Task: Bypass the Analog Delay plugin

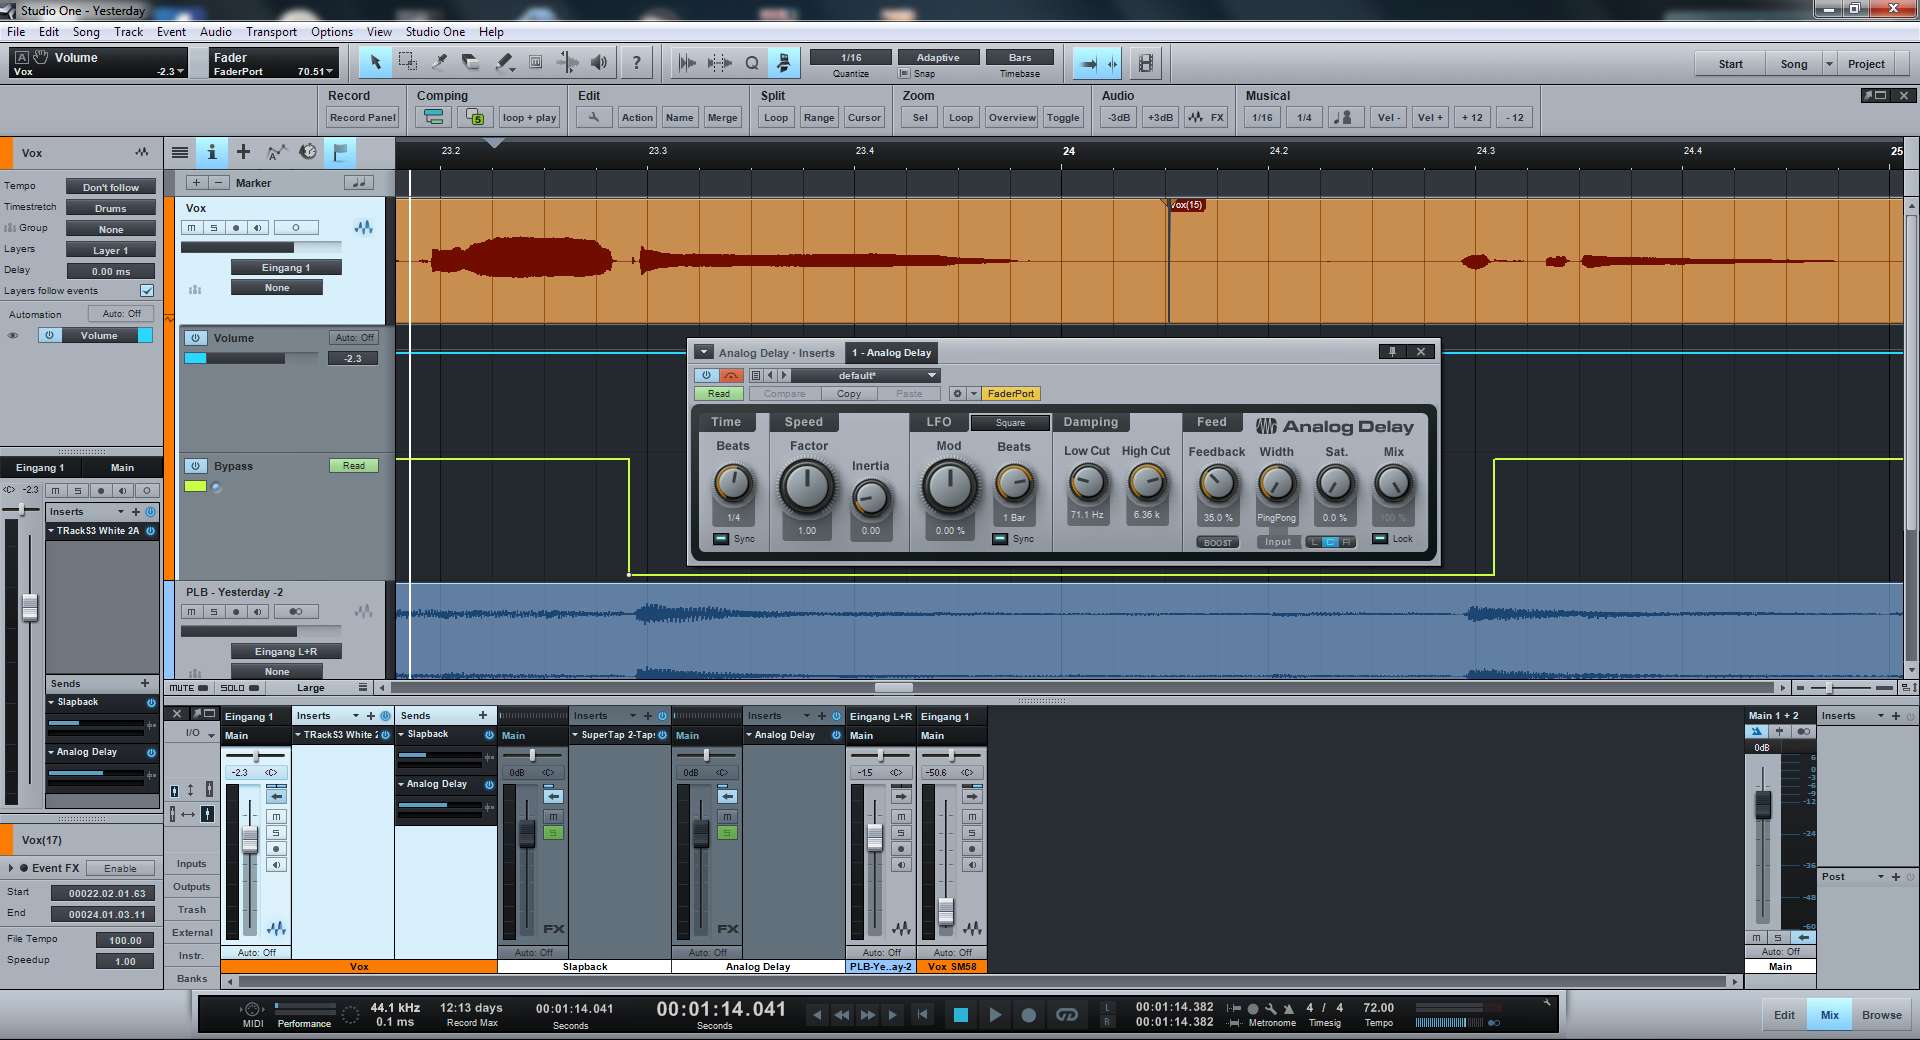Action: coord(731,375)
